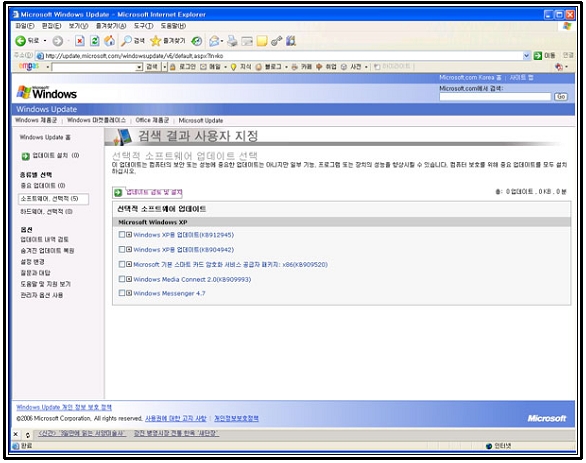Check the KB912945 update checkbox
This screenshot has width=586, height=463.
click(121, 235)
